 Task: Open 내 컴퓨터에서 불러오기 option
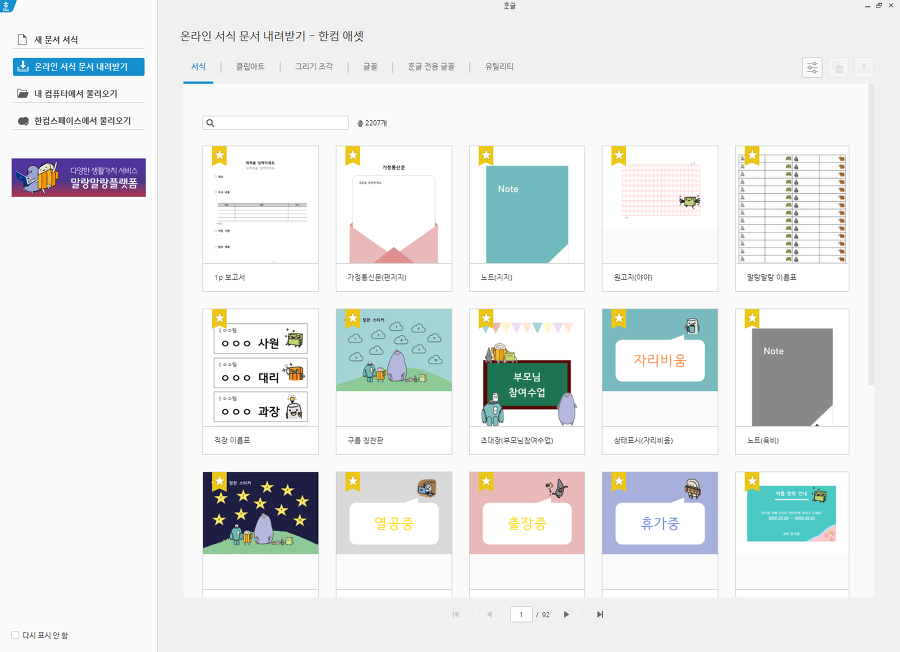tap(79, 94)
